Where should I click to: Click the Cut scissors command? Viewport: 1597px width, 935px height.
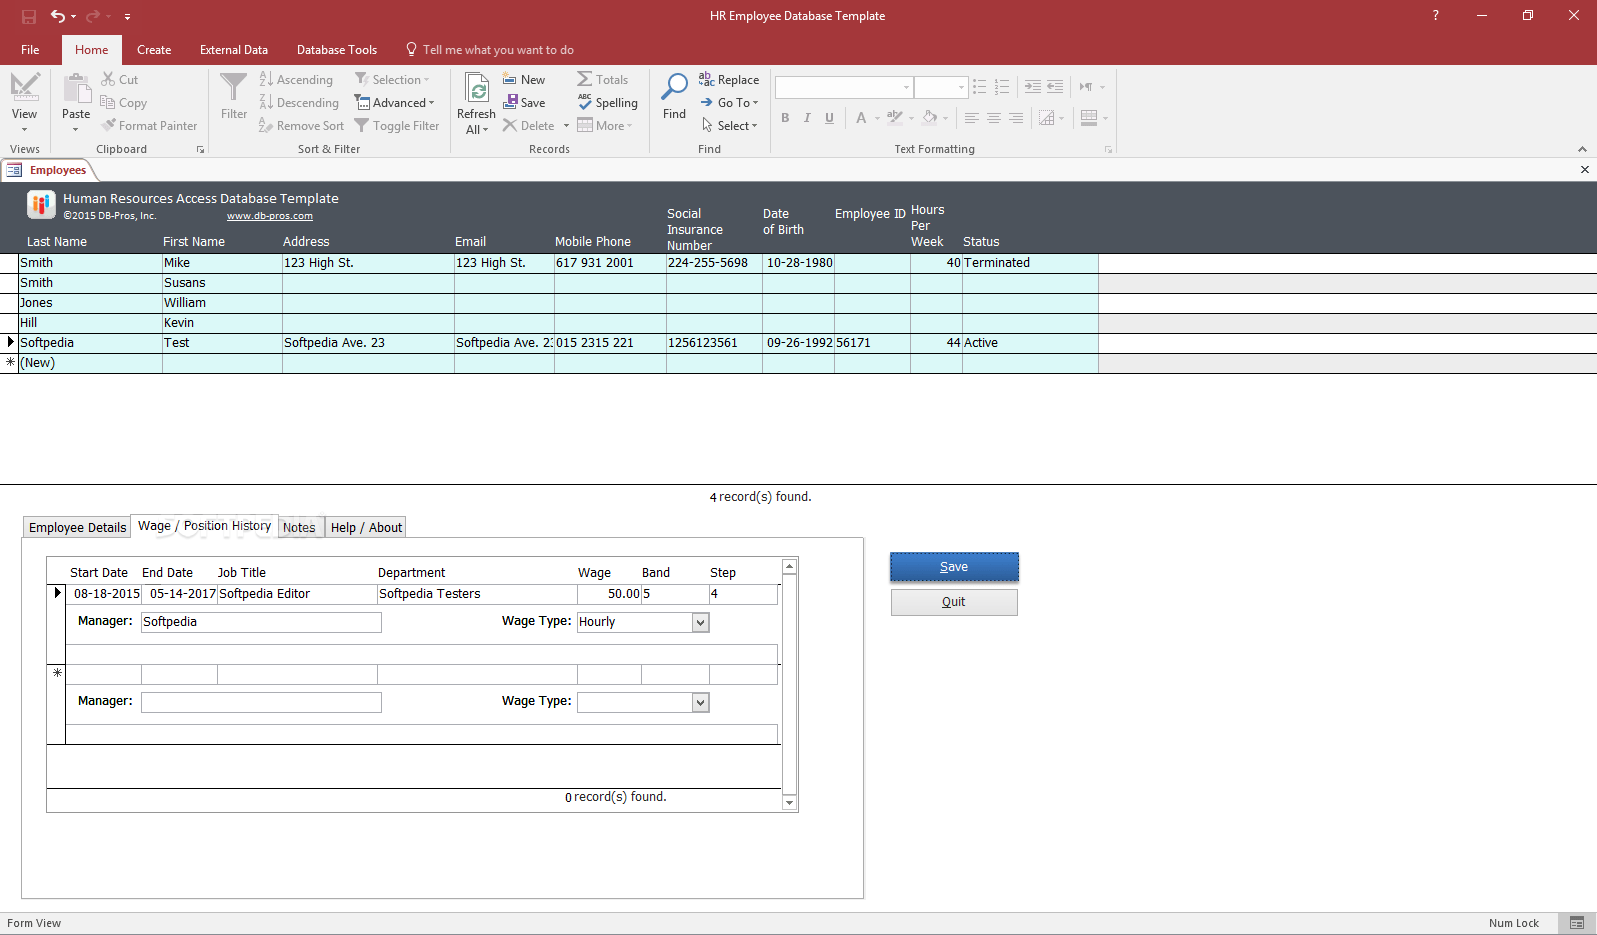(x=120, y=79)
